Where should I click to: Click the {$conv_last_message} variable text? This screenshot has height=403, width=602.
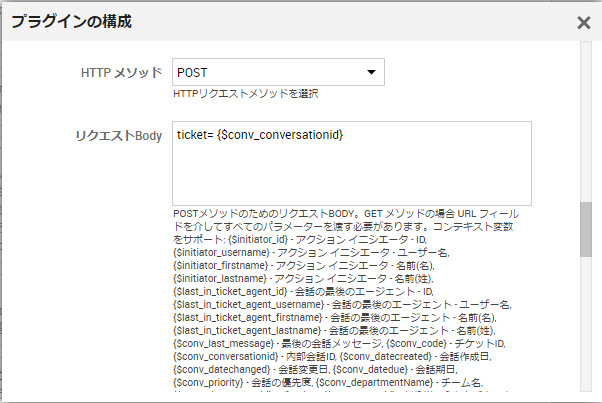click(223, 343)
